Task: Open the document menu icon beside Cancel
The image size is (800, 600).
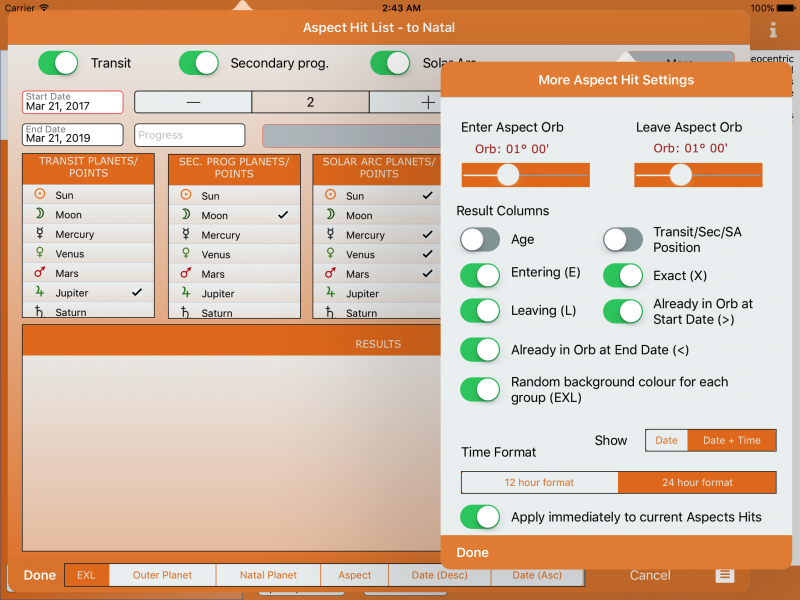Action: tap(724, 575)
